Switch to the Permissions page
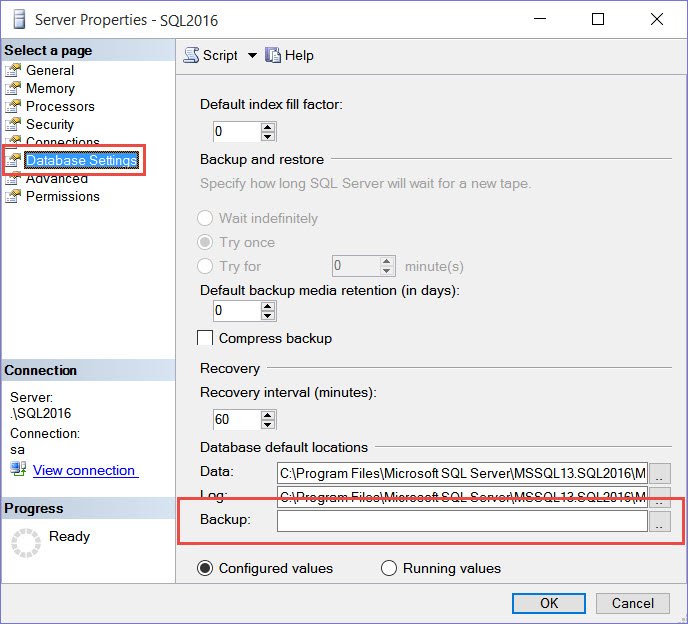688x624 pixels. 63,196
